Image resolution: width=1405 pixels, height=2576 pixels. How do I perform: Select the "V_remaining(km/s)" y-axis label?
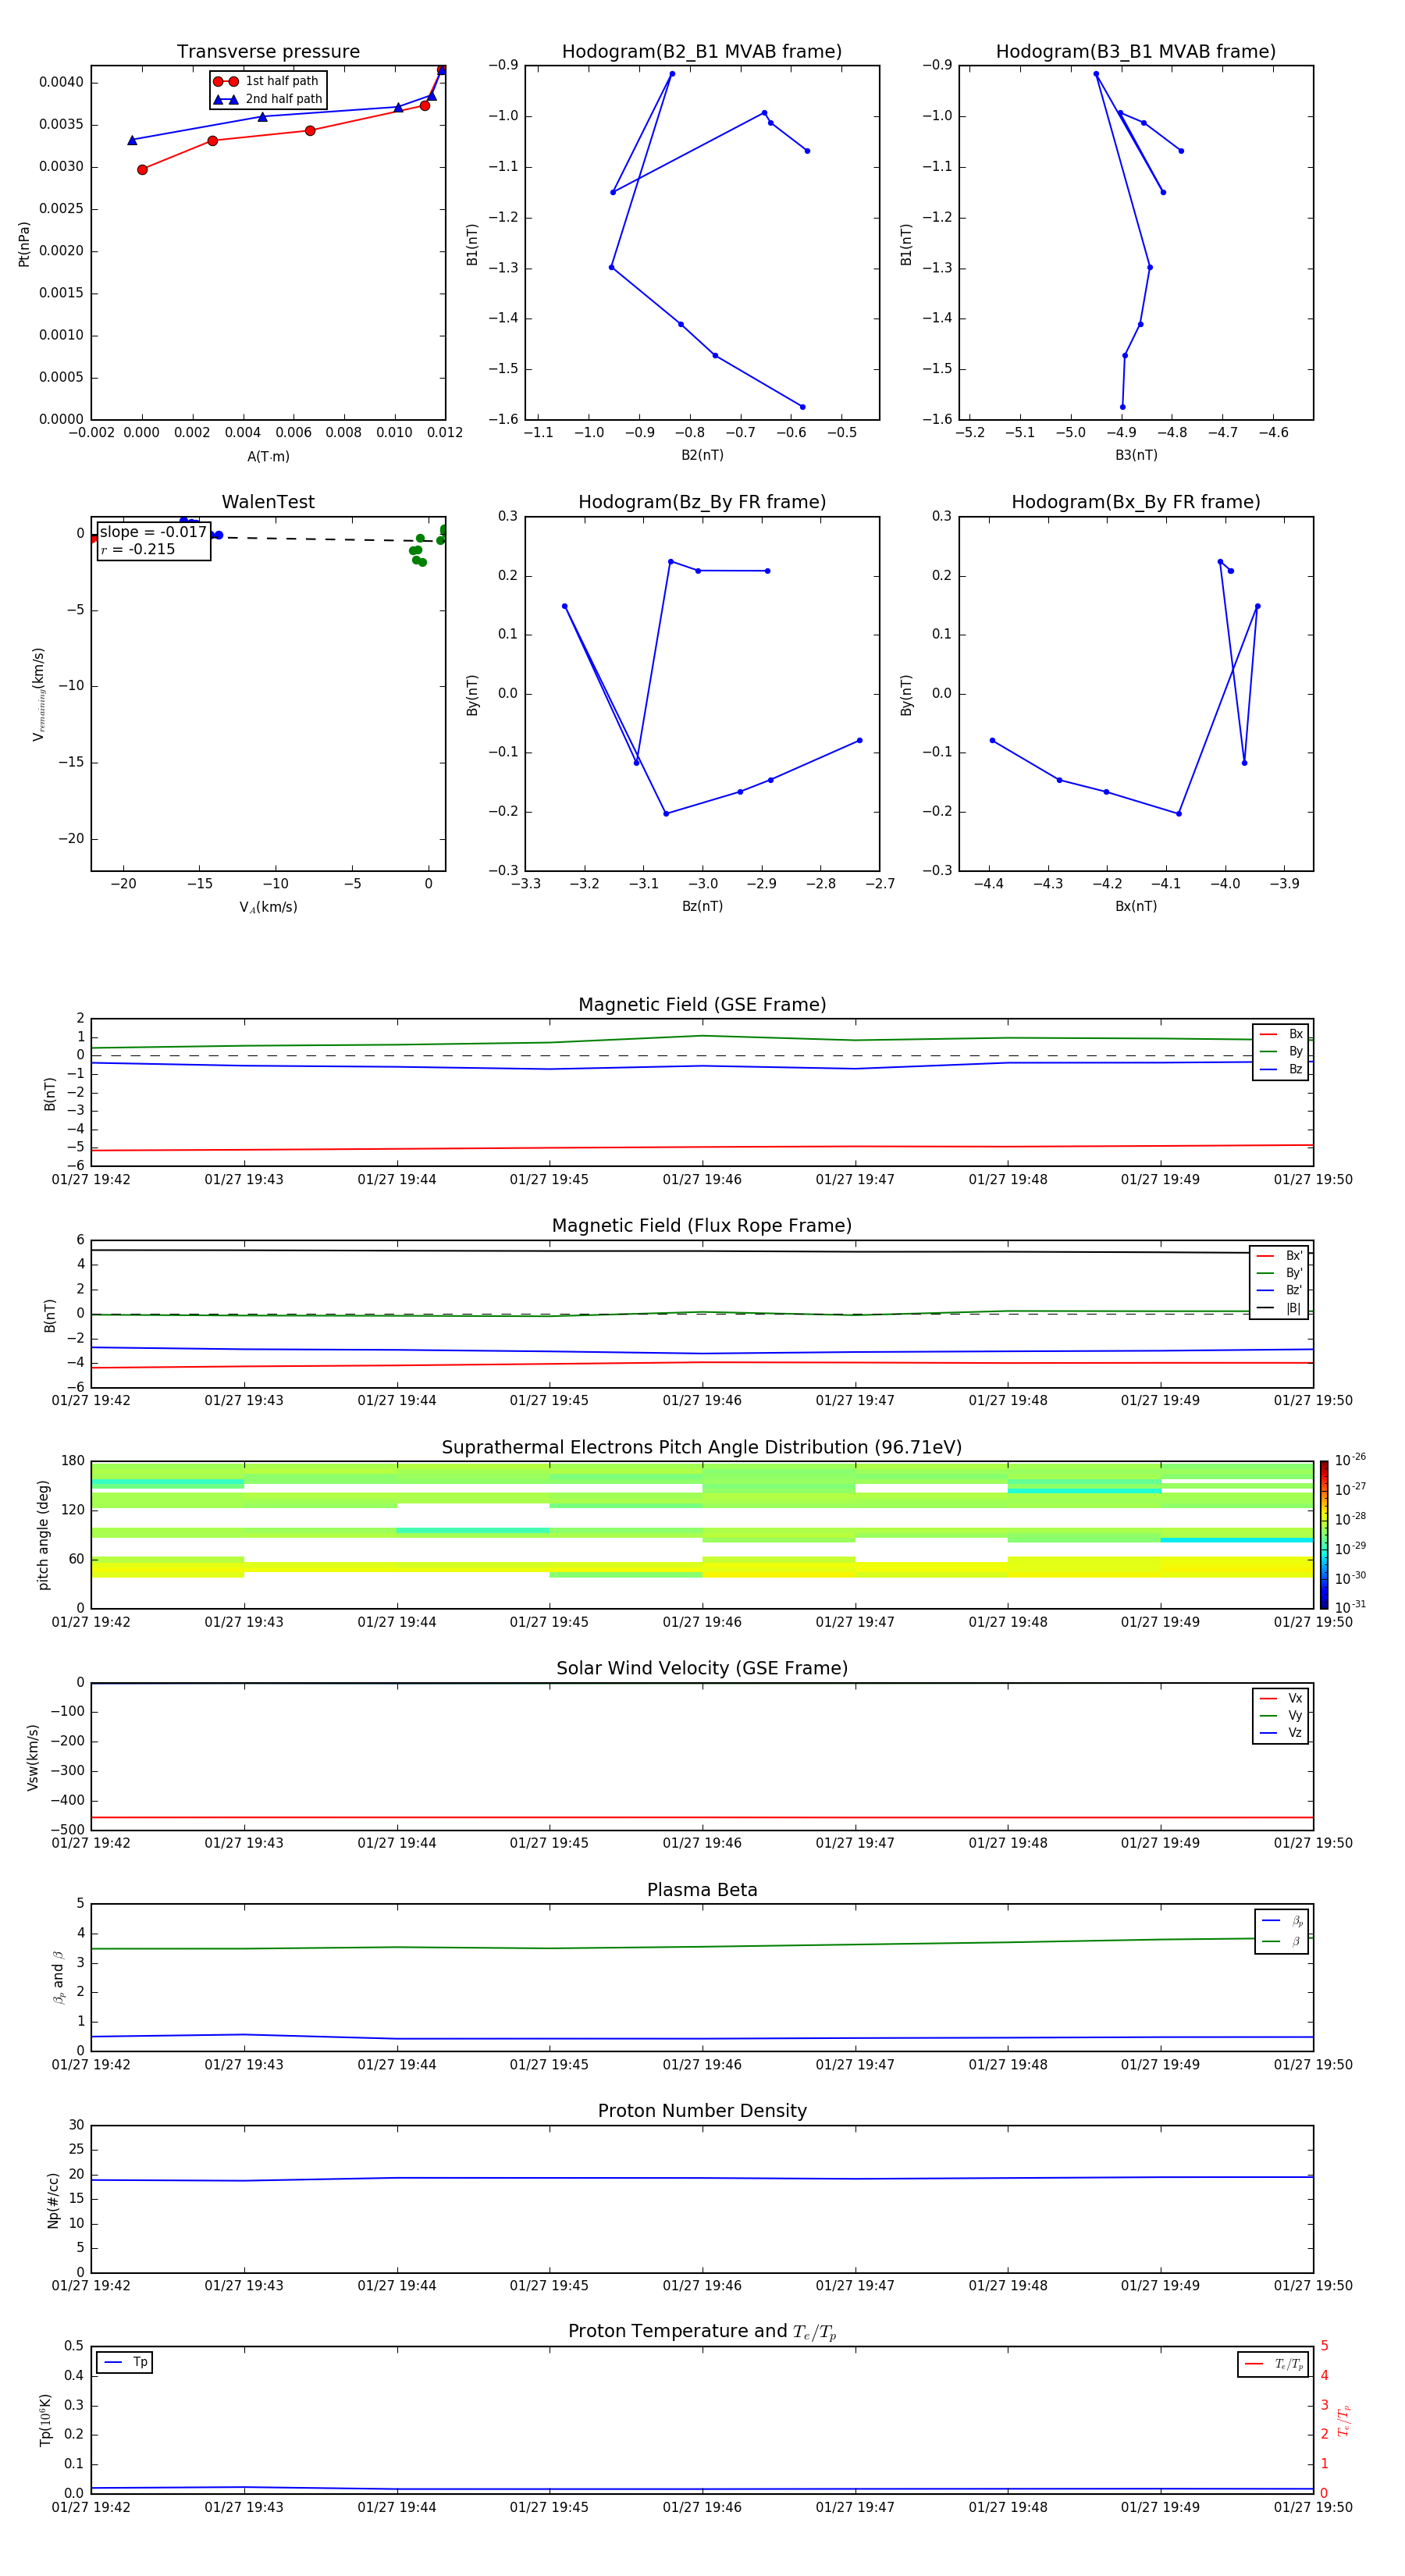pyautogui.click(x=39, y=694)
